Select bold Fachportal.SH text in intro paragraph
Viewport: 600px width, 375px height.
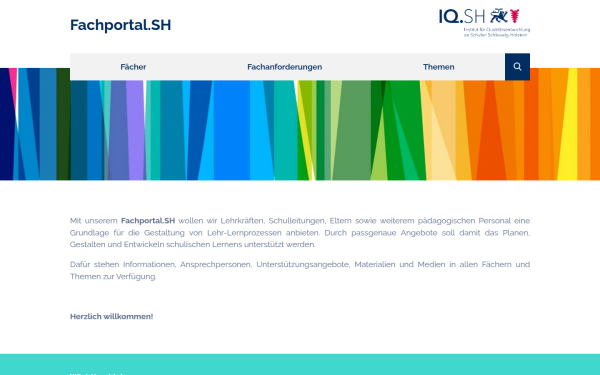pos(148,221)
